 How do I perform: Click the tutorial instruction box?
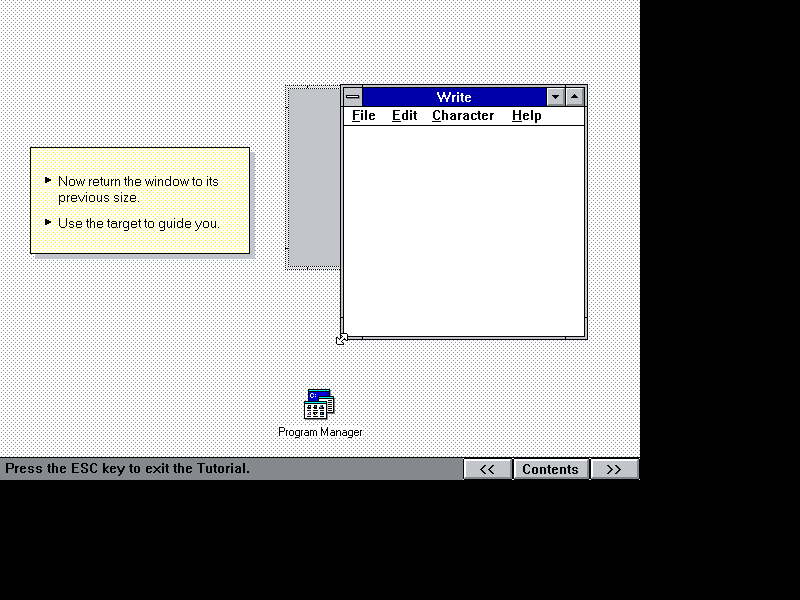coord(140,200)
